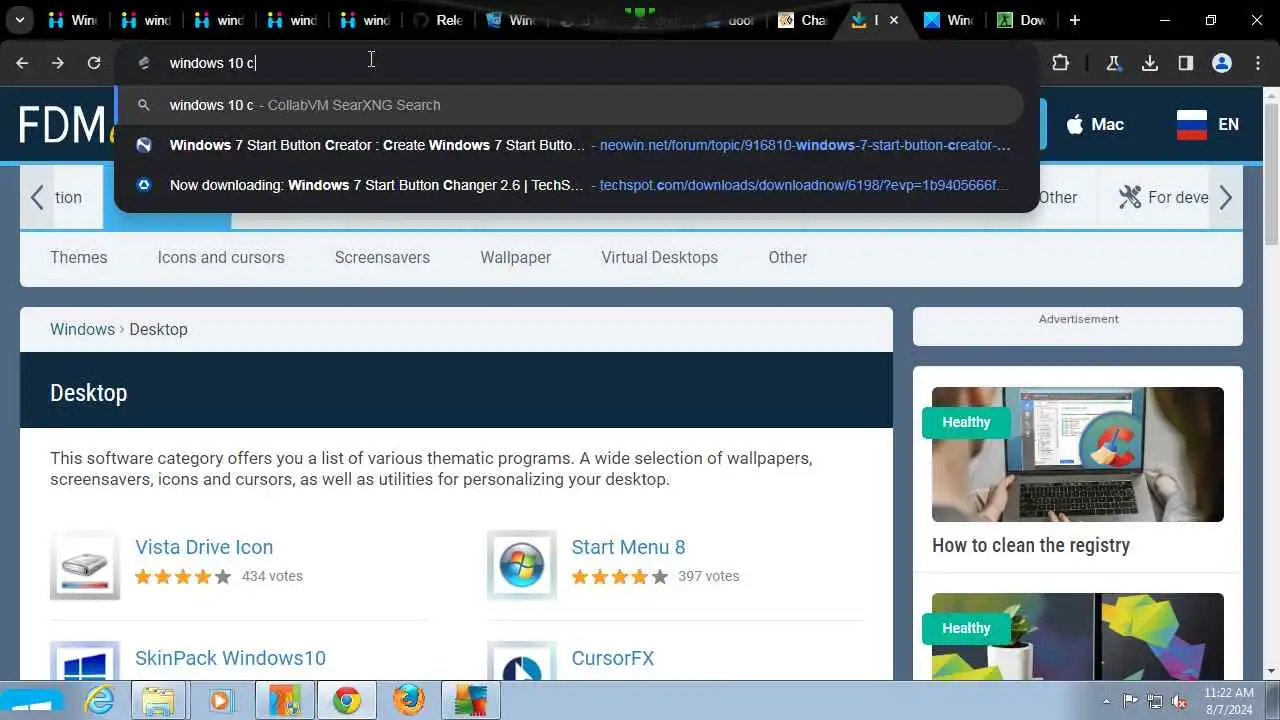Switch to Chrome in the taskbar

pos(347,701)
